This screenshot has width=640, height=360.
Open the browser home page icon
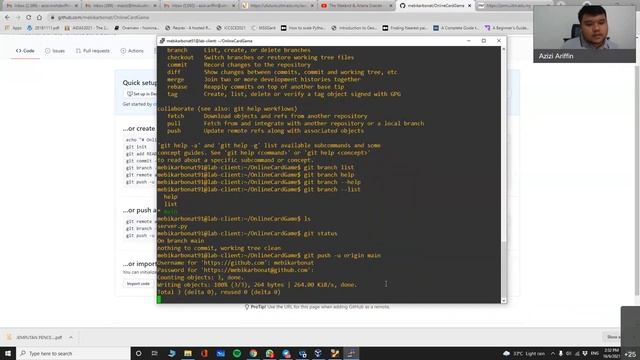(39, 18)
